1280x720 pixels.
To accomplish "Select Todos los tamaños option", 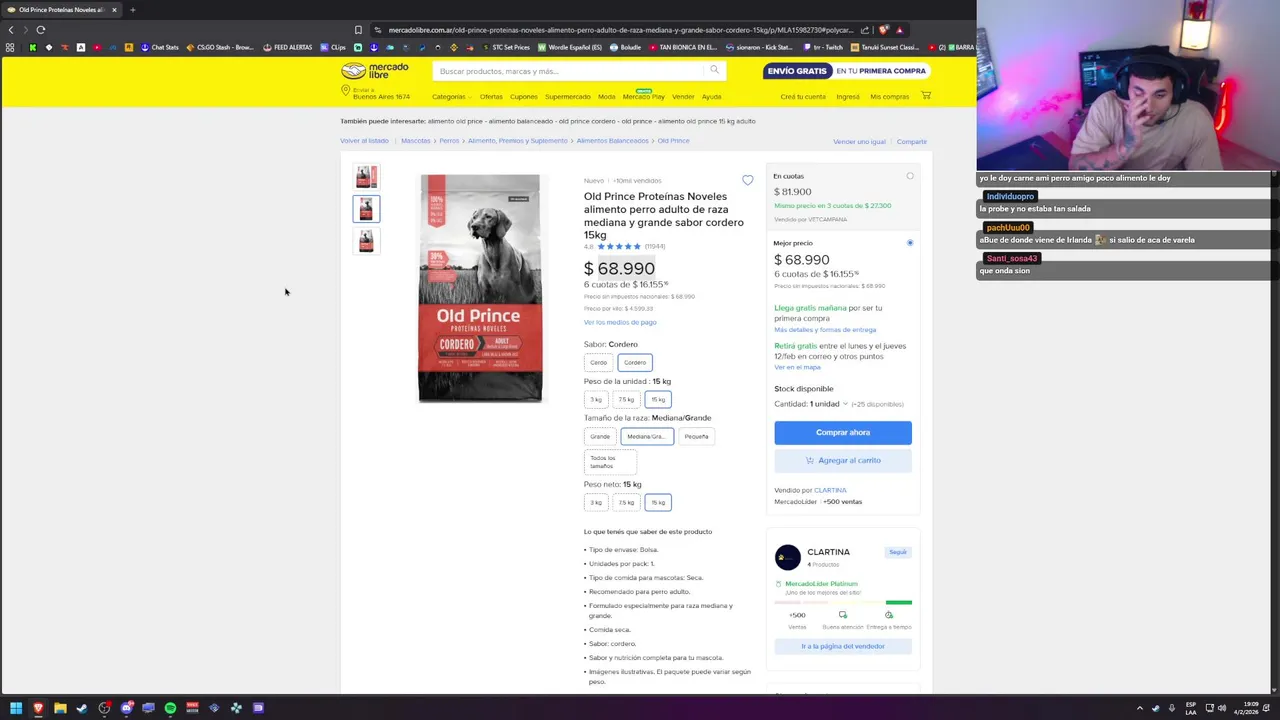I will click(x=610, y=462).
